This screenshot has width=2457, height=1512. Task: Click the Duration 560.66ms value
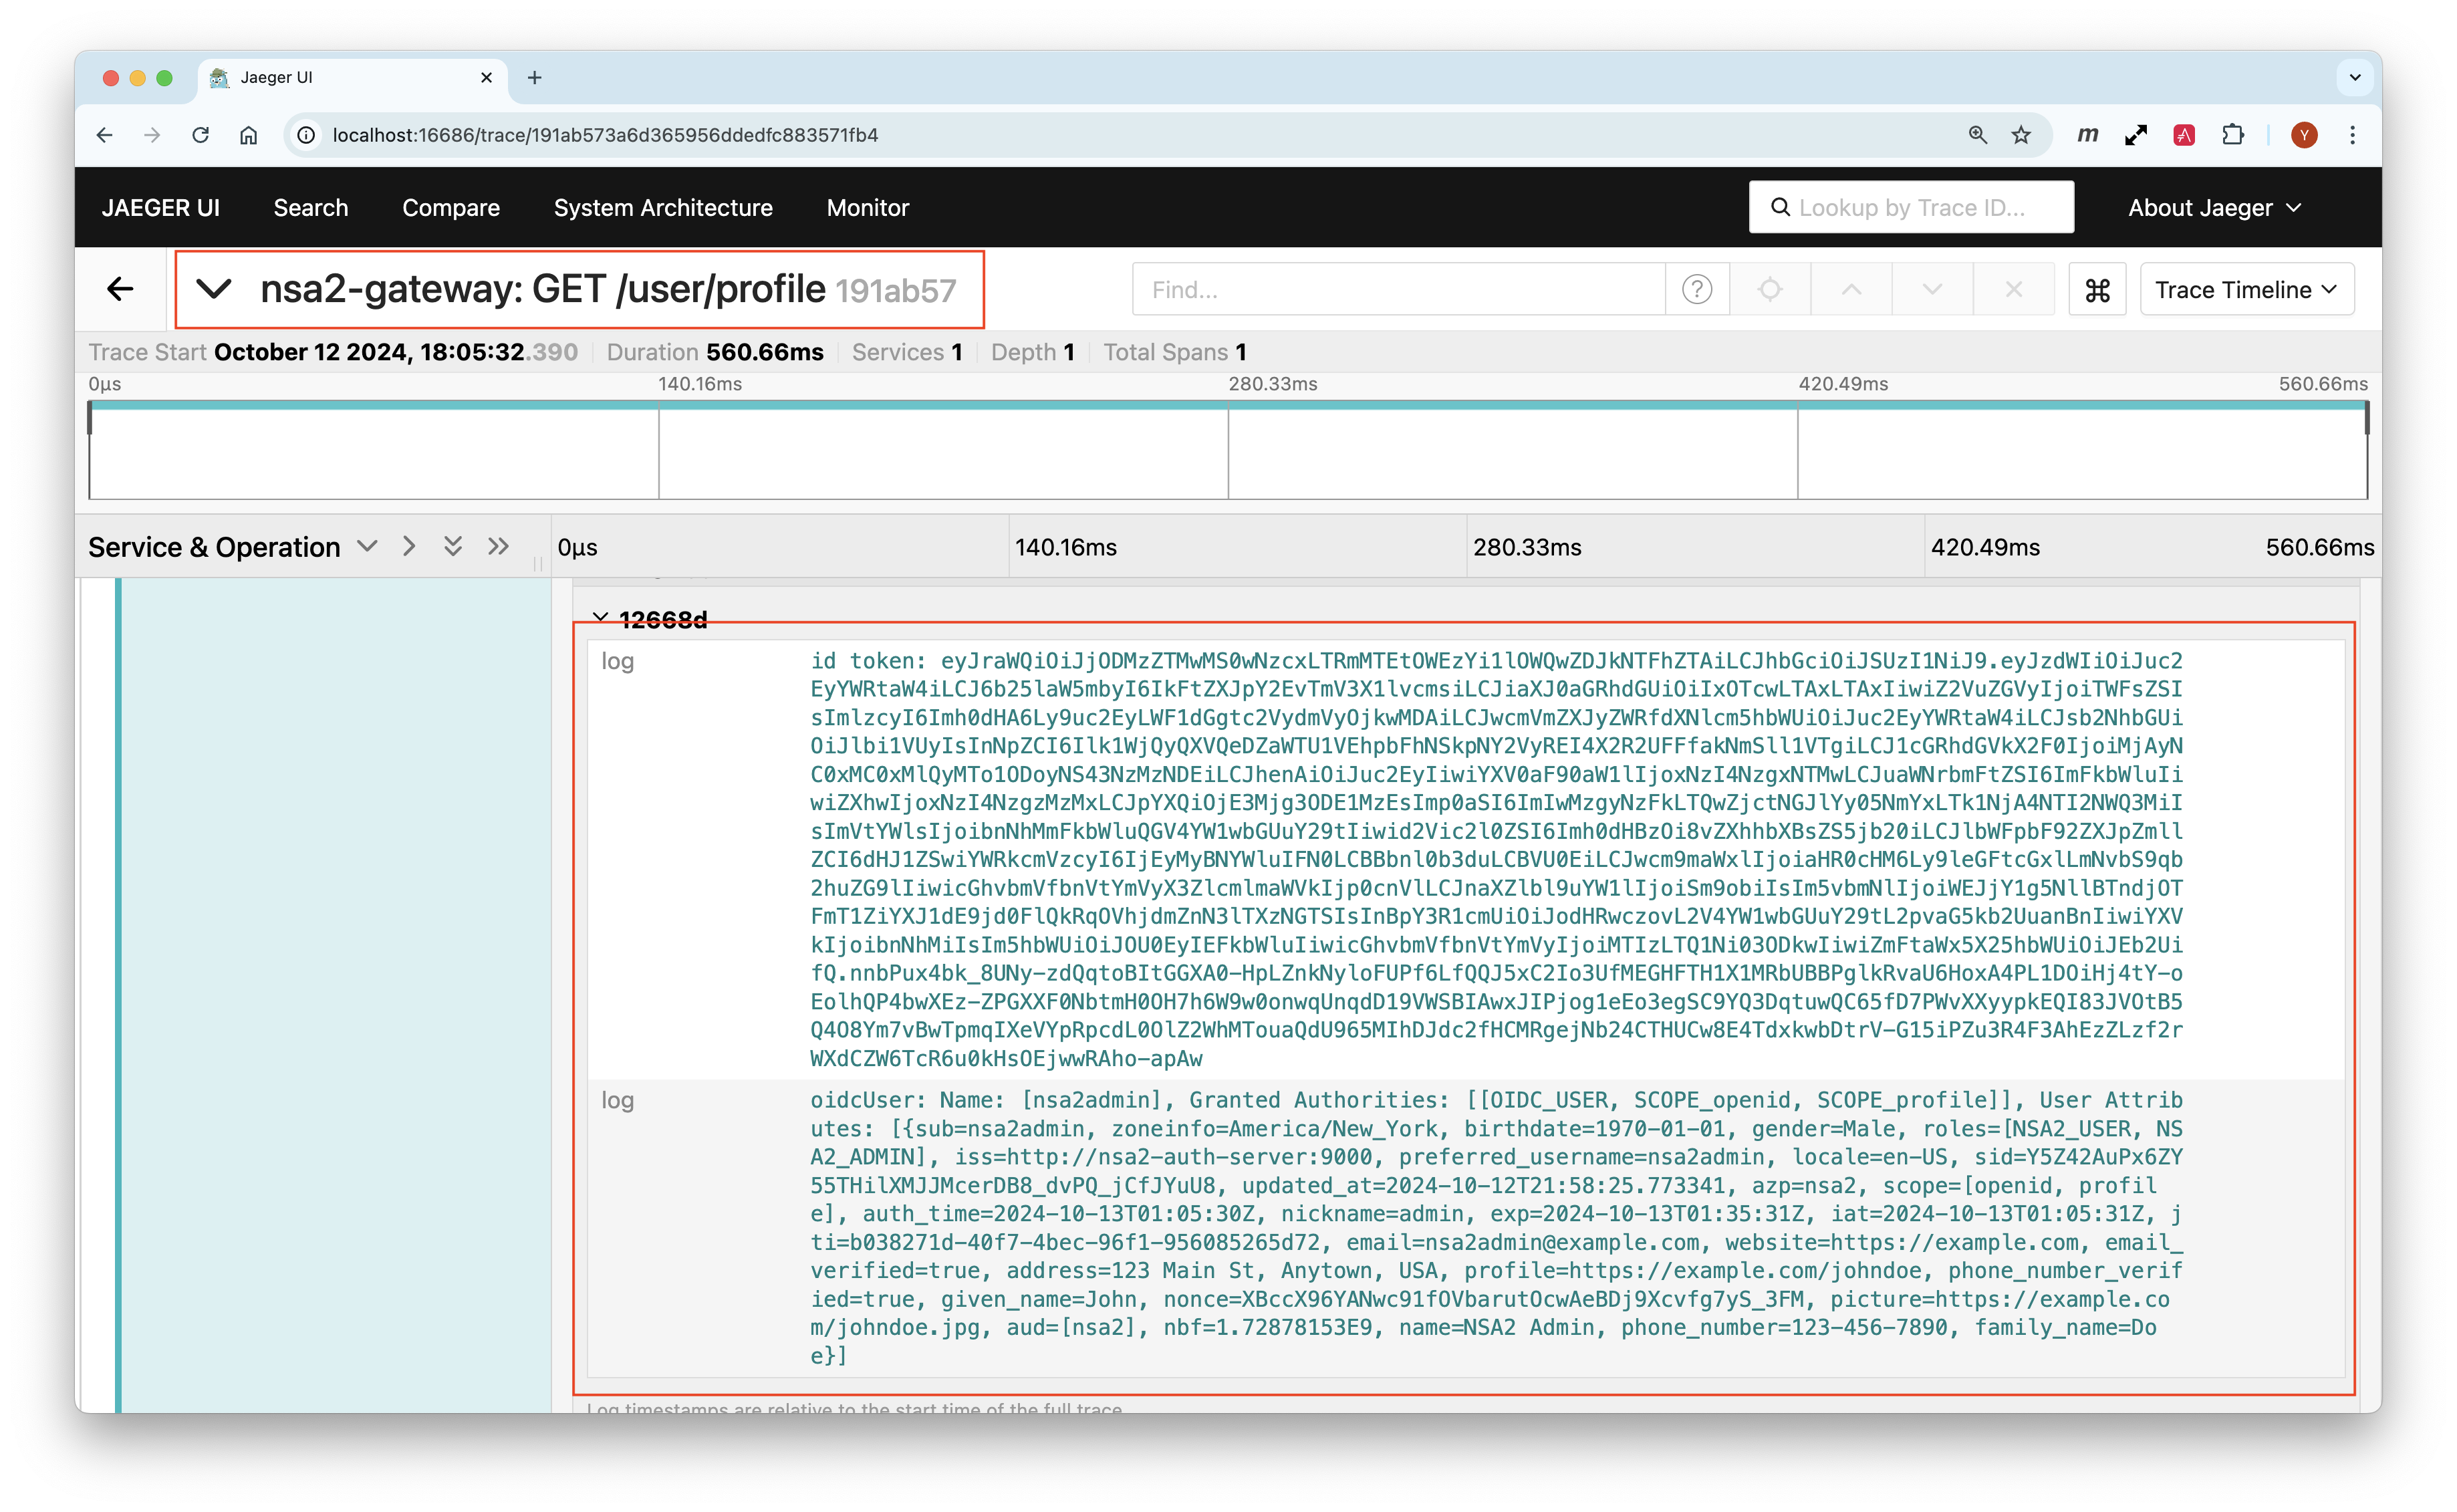(765, 352)
